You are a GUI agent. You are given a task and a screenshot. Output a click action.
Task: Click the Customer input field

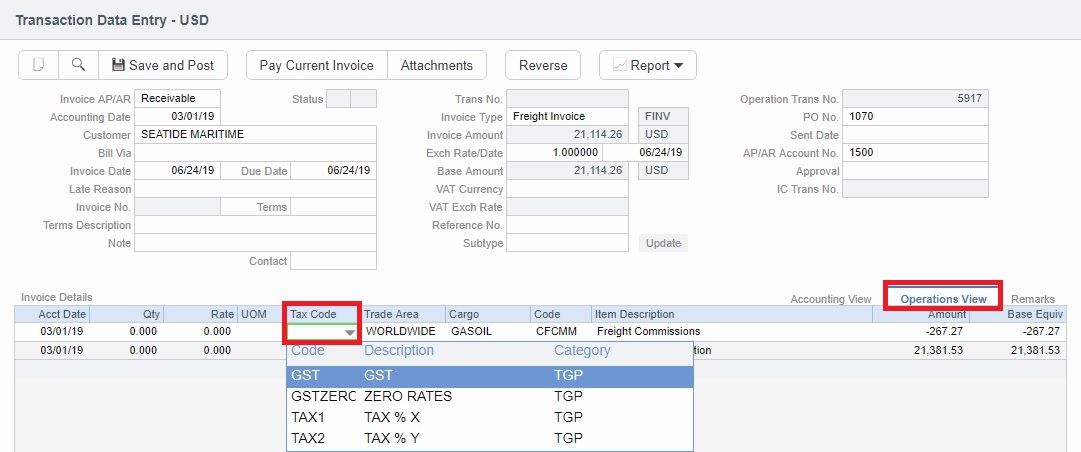click(255, 134)
